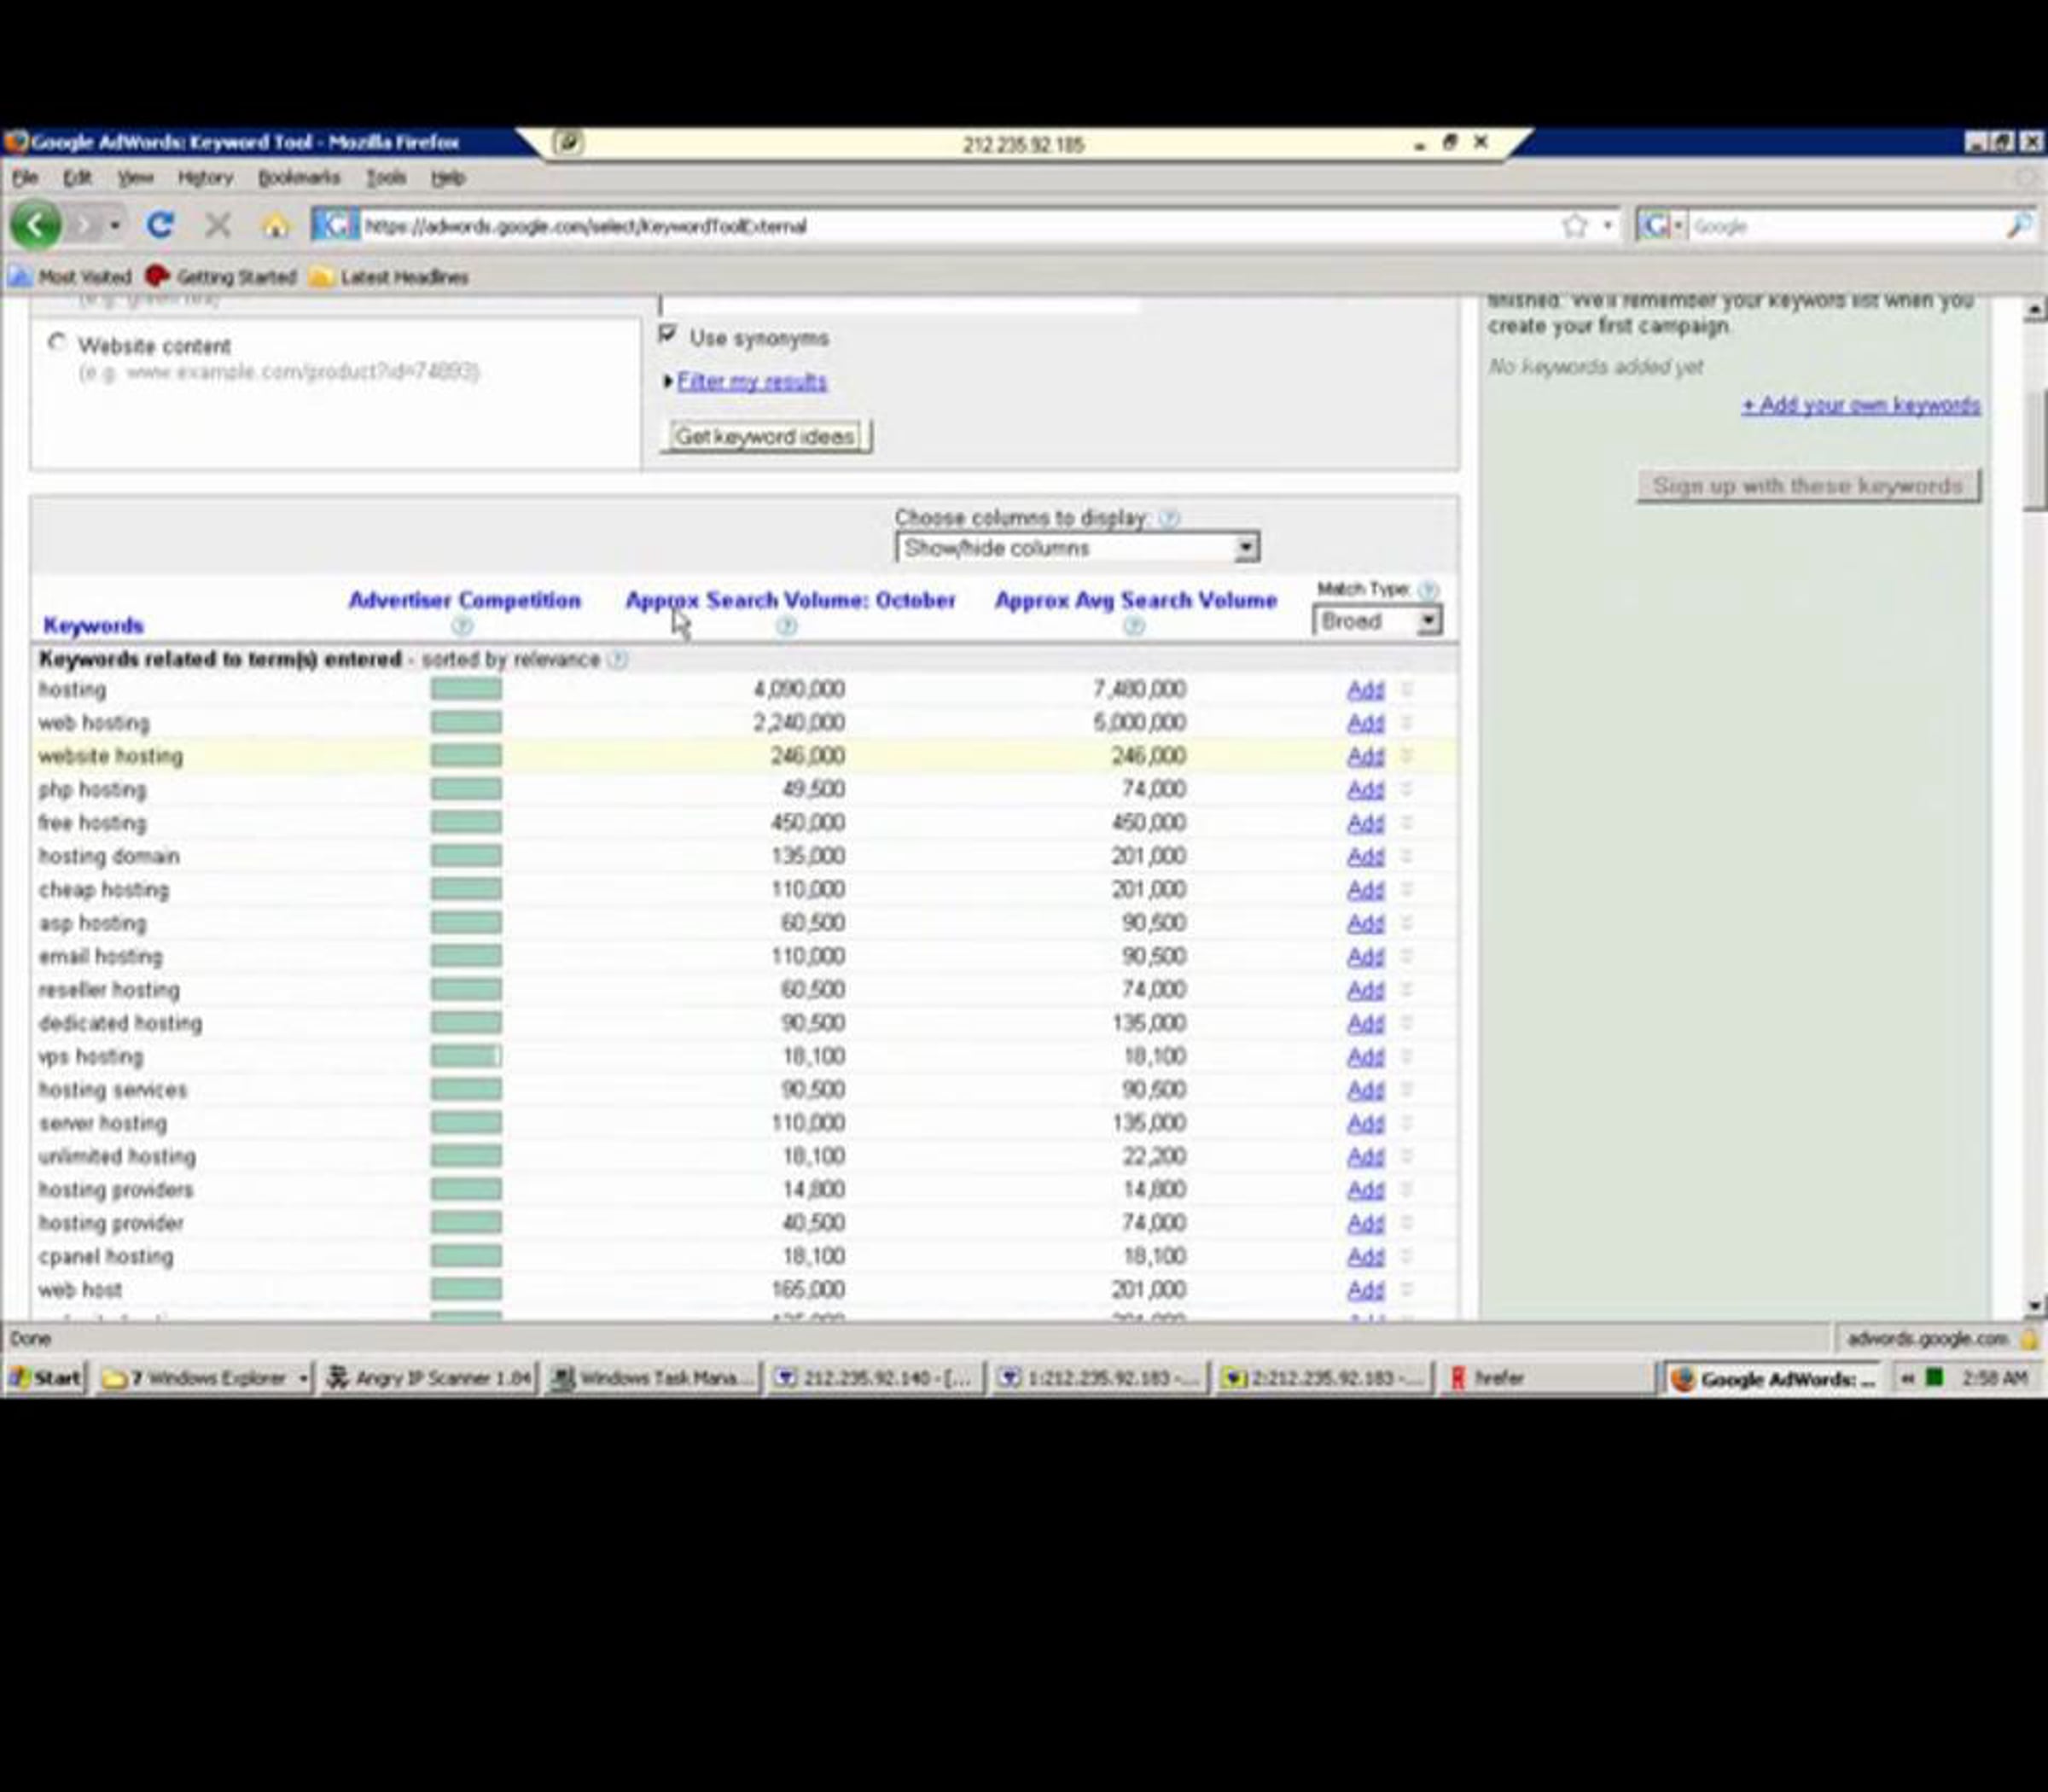Click competition bar for vps hosting row

[x=466, y=1056]
